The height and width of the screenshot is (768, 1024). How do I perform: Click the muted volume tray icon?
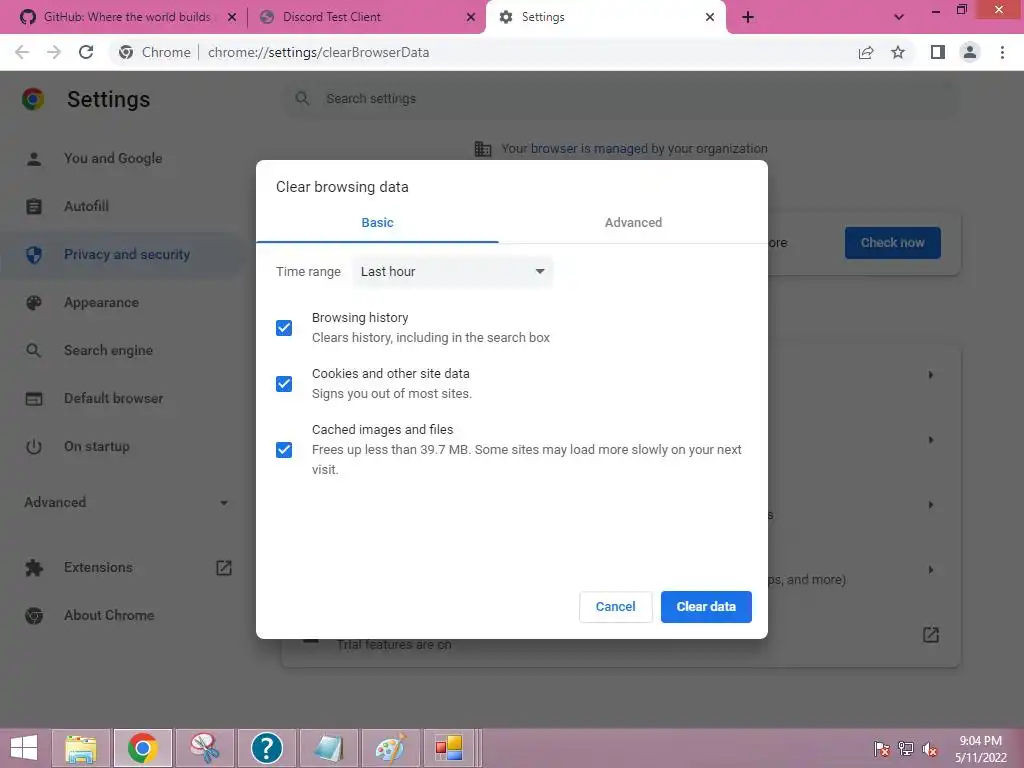click(930, 749)
